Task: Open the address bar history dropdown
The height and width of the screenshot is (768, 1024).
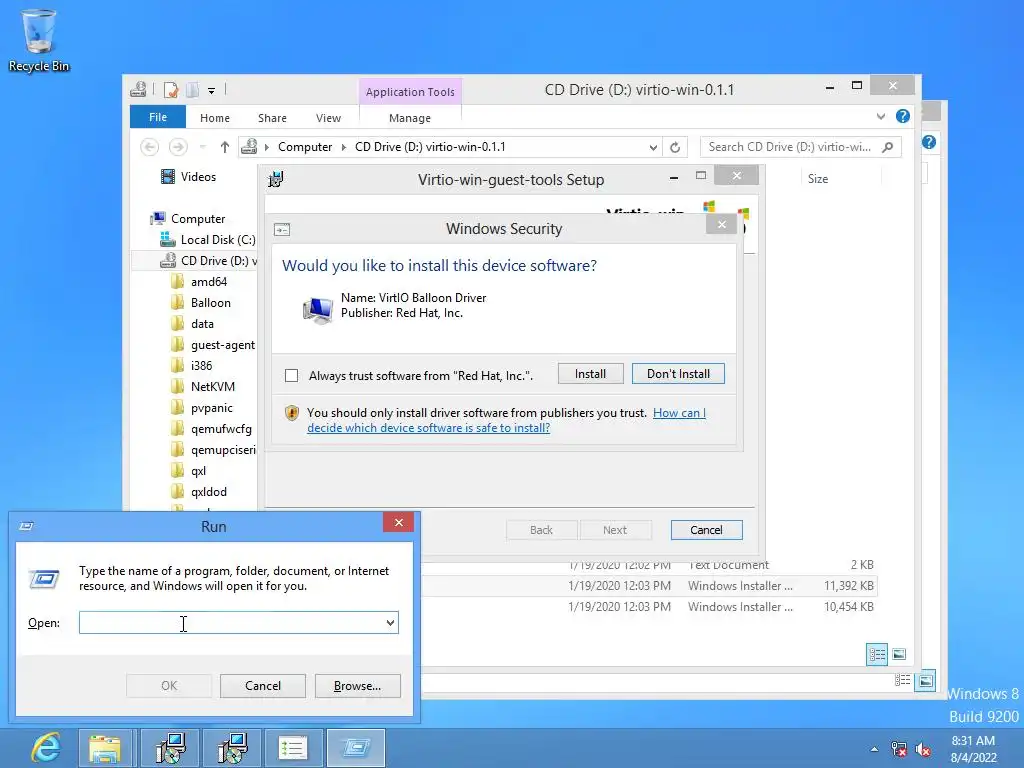Action: [653, 148]
